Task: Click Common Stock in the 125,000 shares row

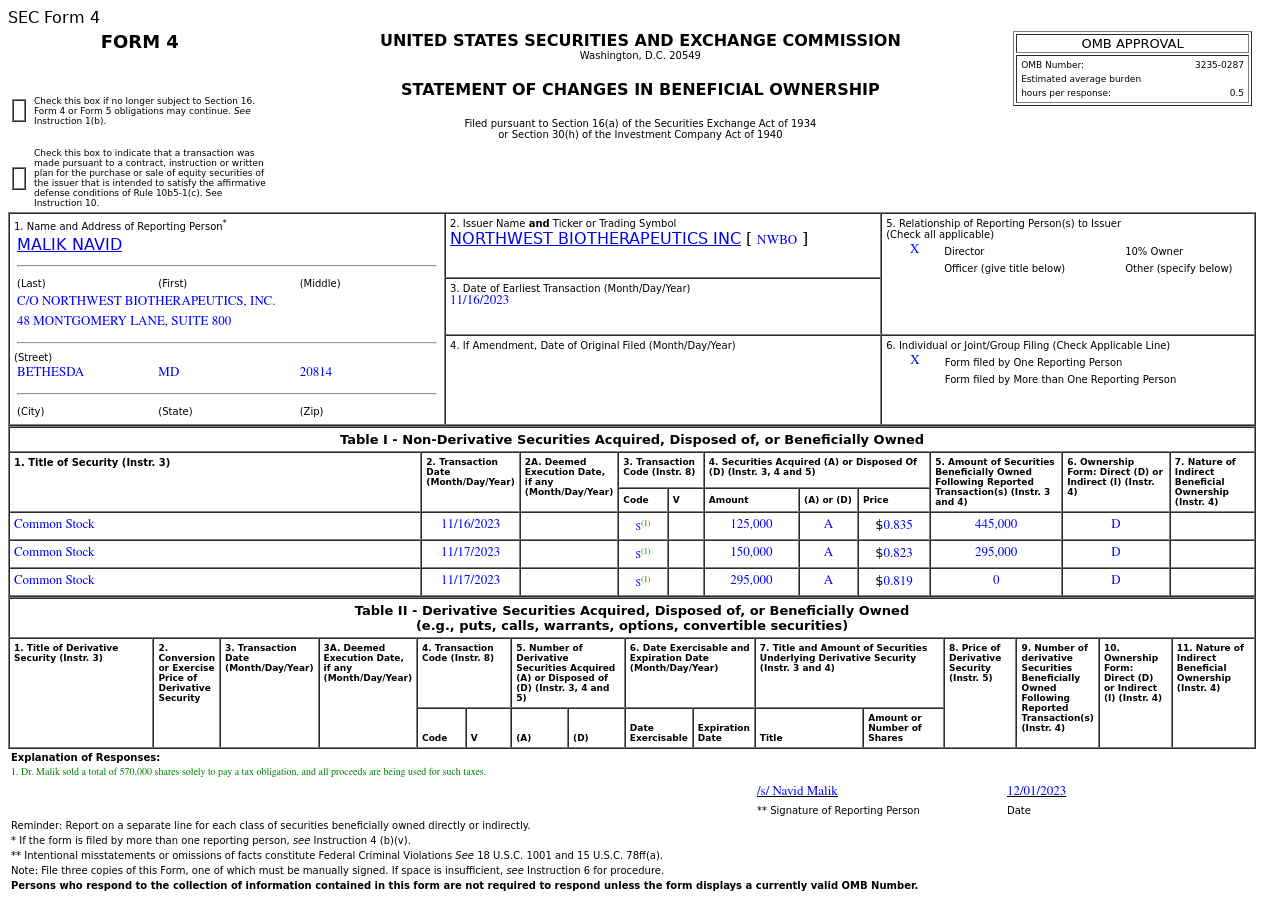Action: [54, 524]
